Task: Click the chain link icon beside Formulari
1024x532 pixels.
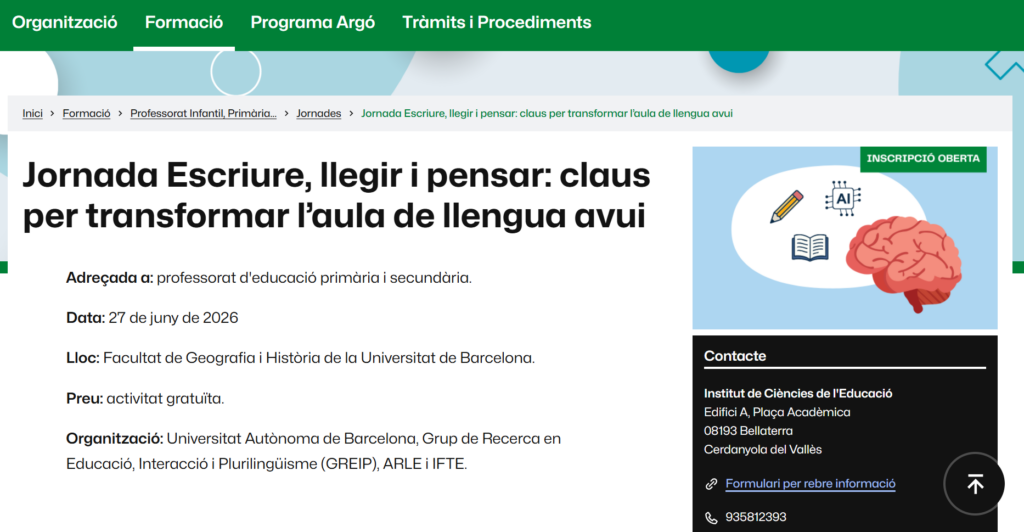Action: pos(711,484)
